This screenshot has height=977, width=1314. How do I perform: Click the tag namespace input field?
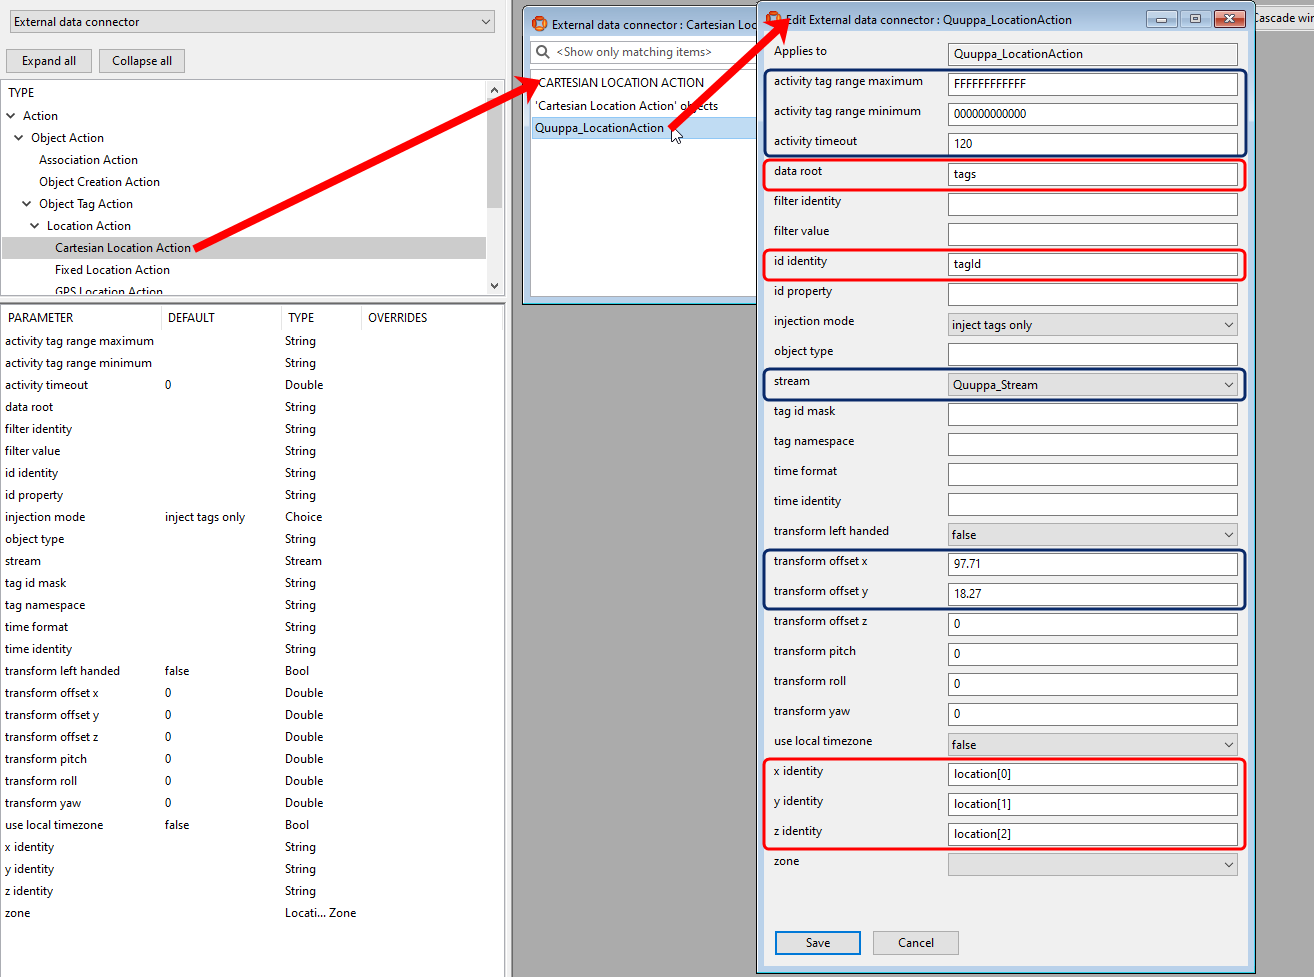(x=1092, y=444)
